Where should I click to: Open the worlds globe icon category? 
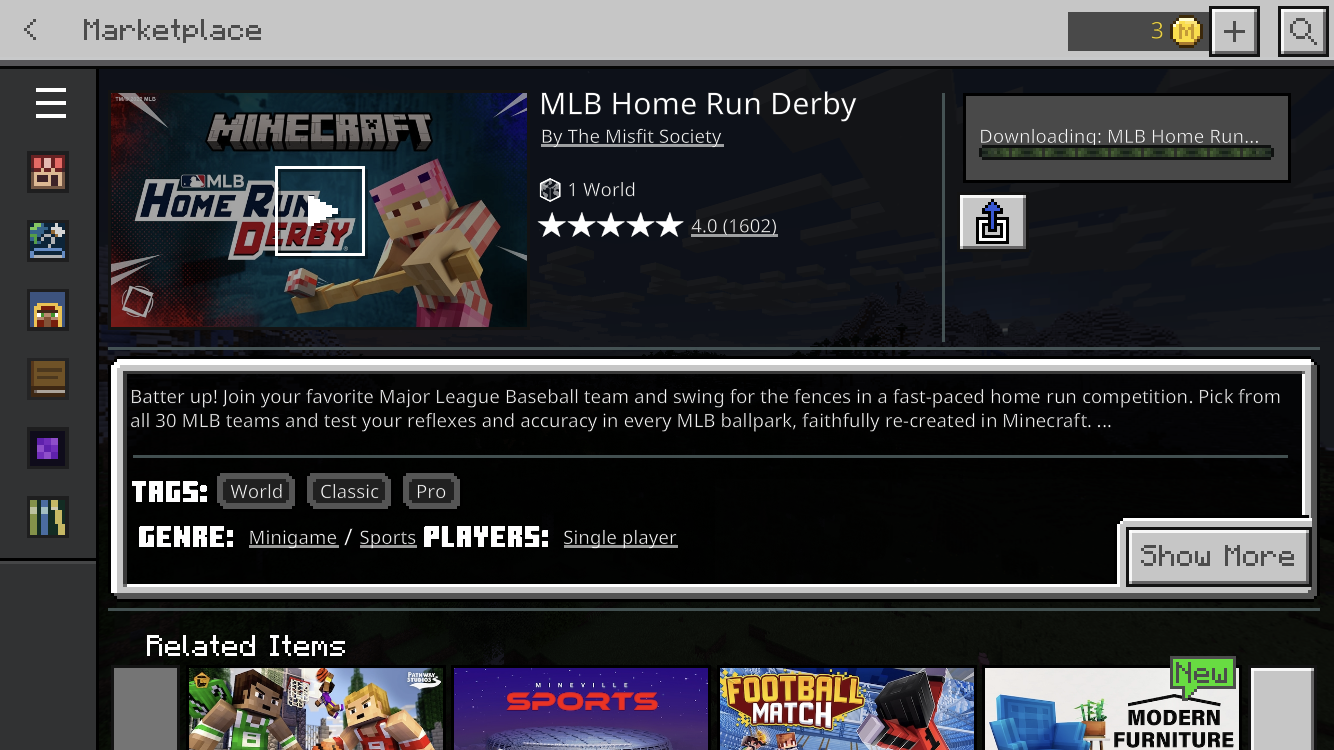click(48, 241)
